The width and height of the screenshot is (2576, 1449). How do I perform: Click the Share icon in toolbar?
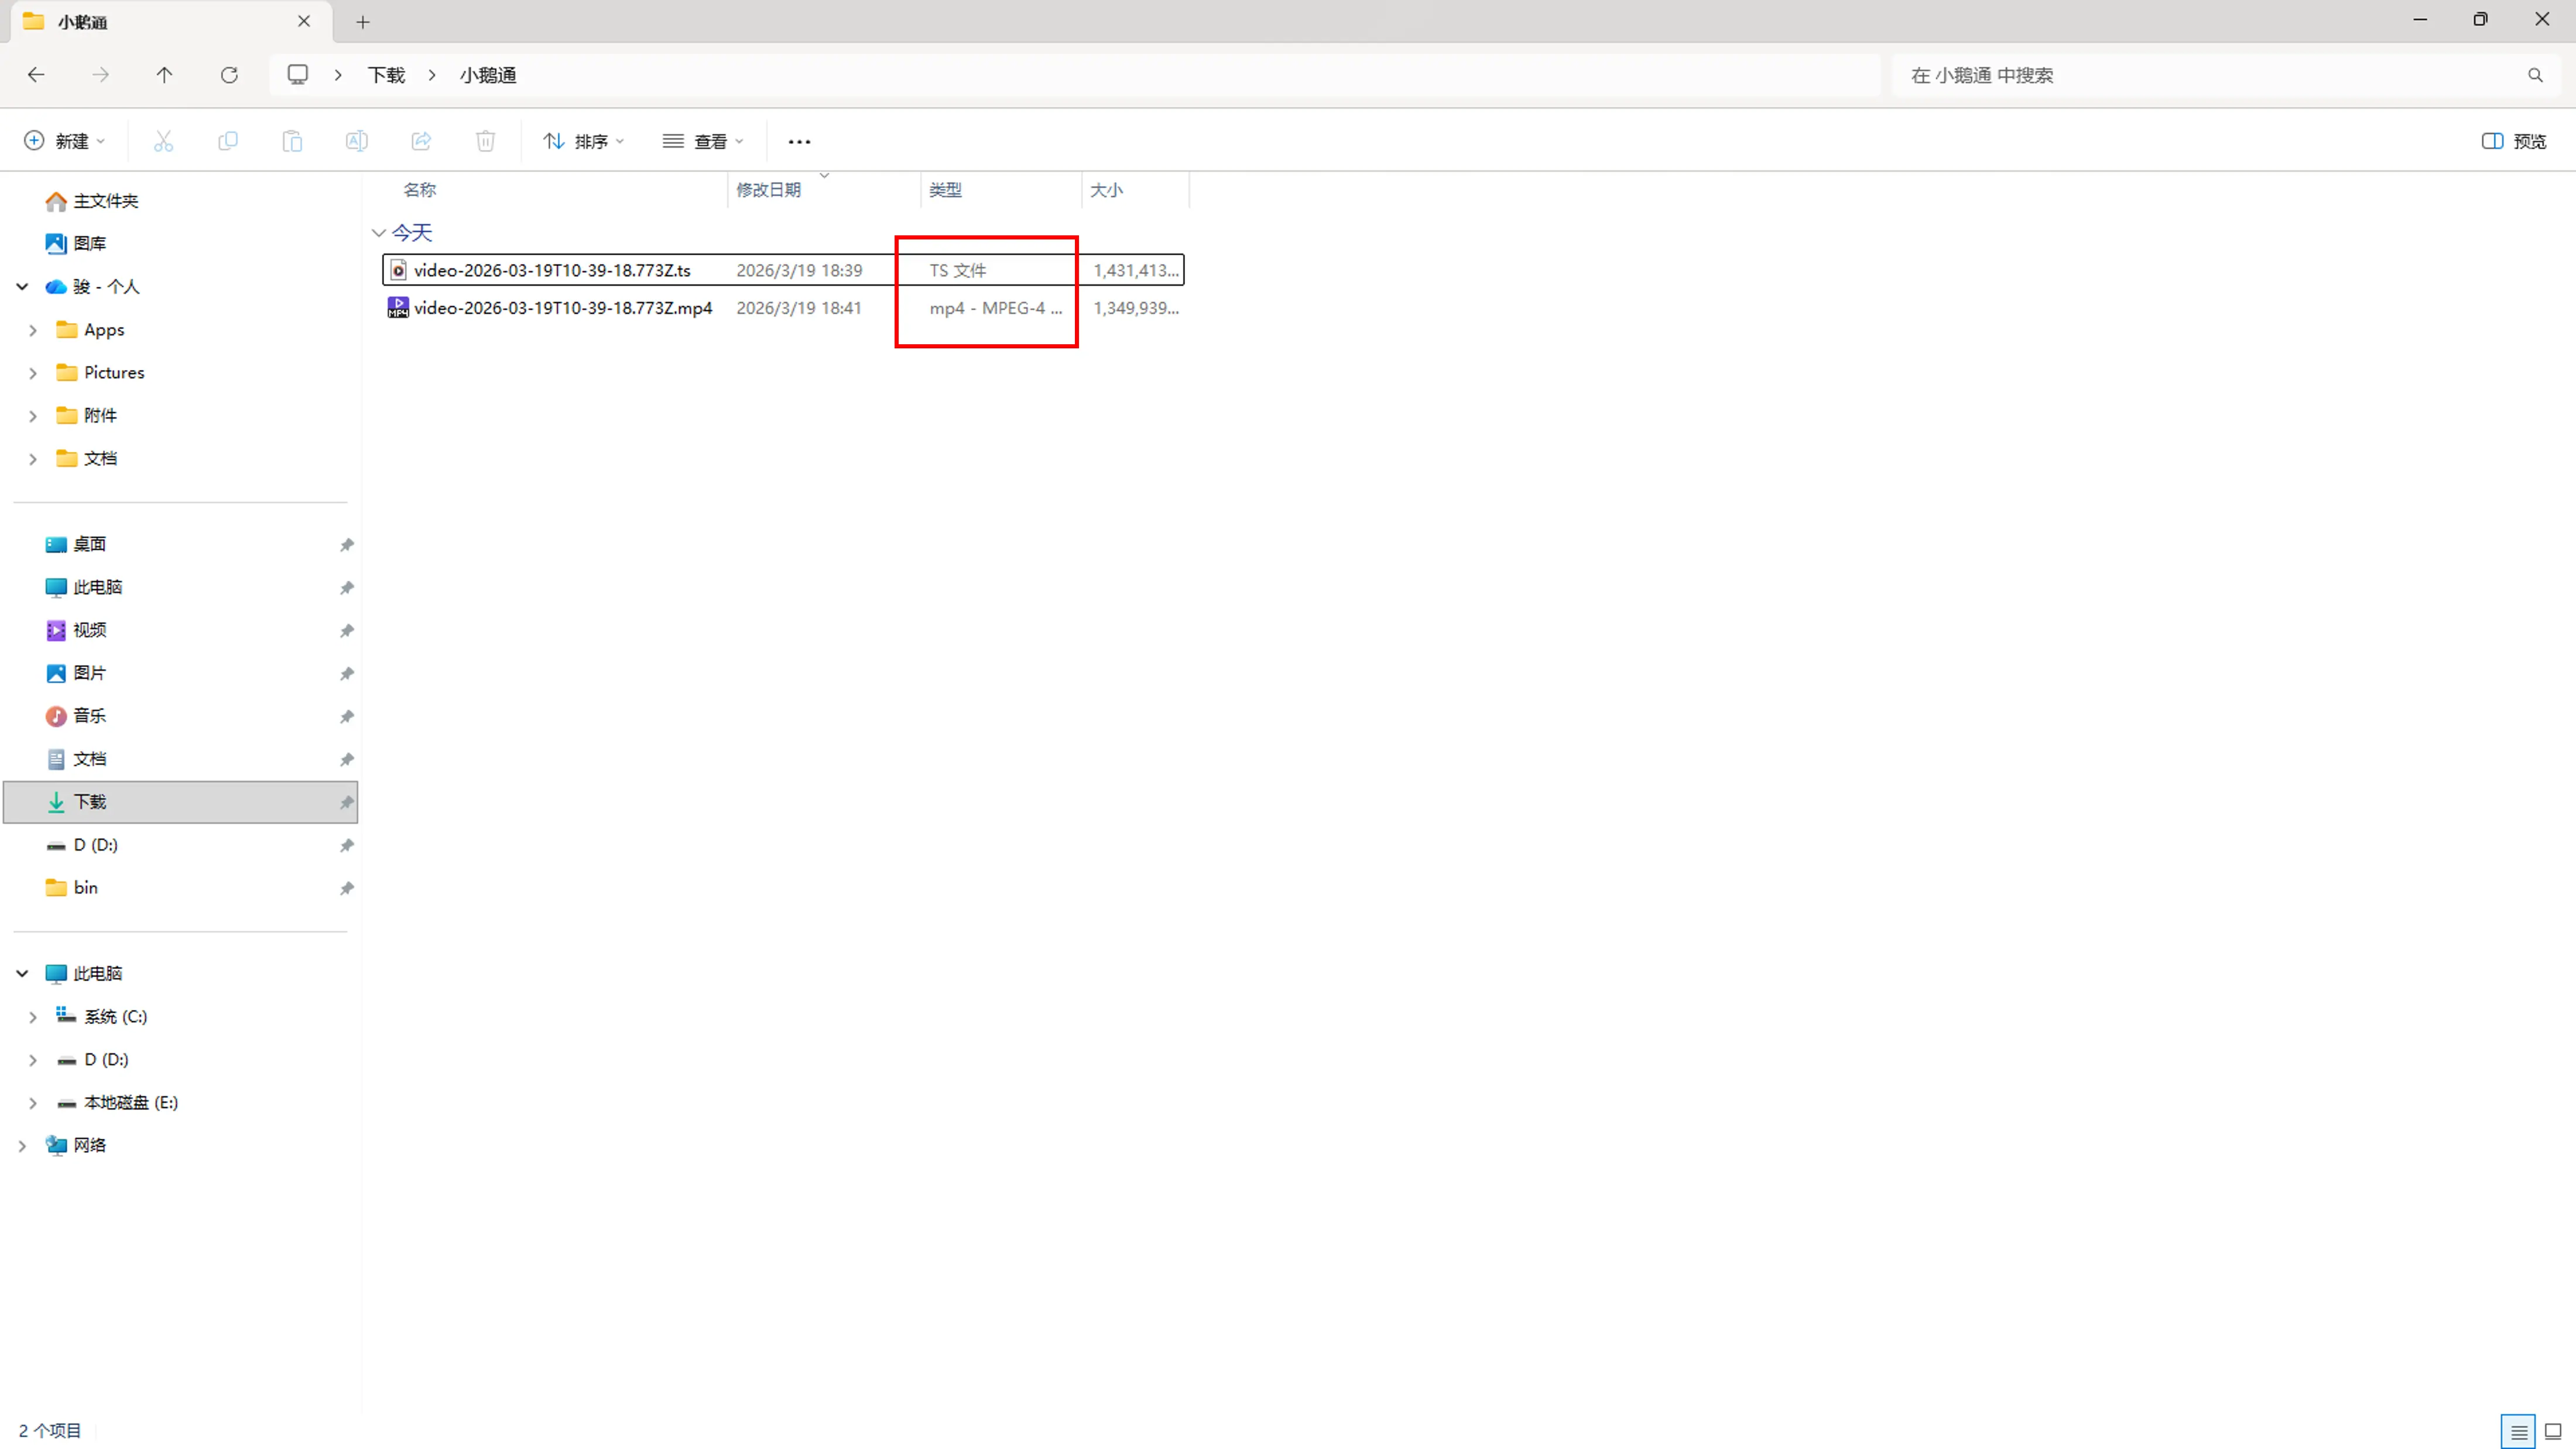point(421,141)
